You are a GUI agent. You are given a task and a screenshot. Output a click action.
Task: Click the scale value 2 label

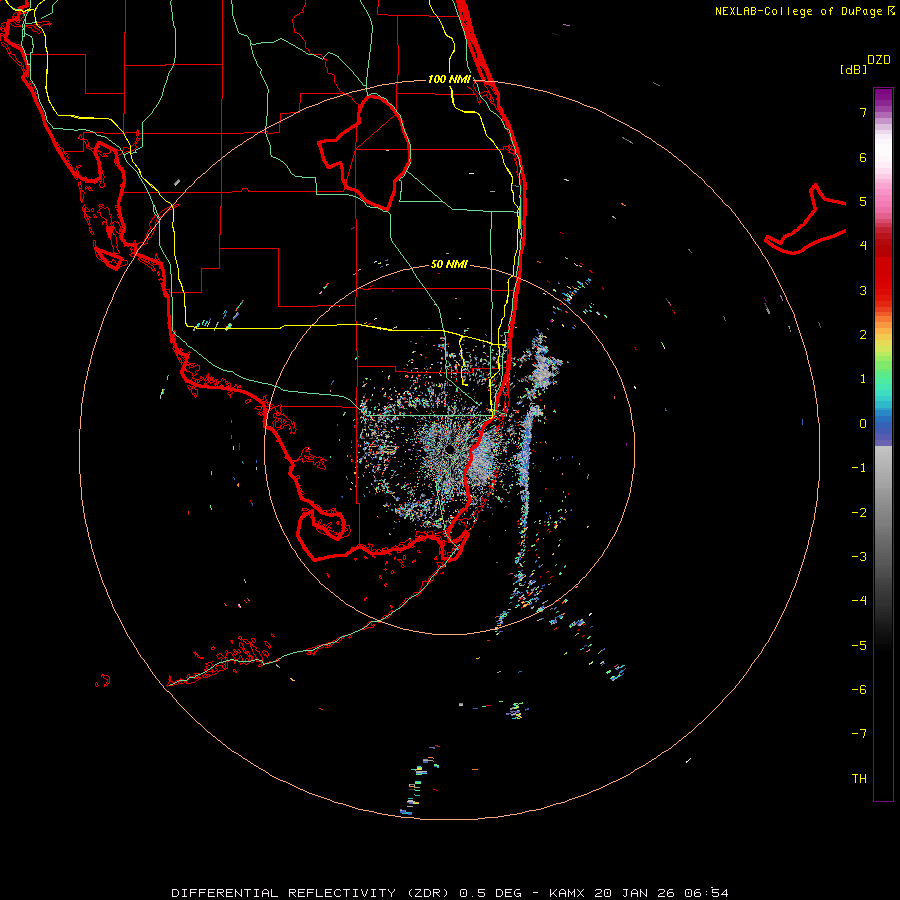point(863,335)
